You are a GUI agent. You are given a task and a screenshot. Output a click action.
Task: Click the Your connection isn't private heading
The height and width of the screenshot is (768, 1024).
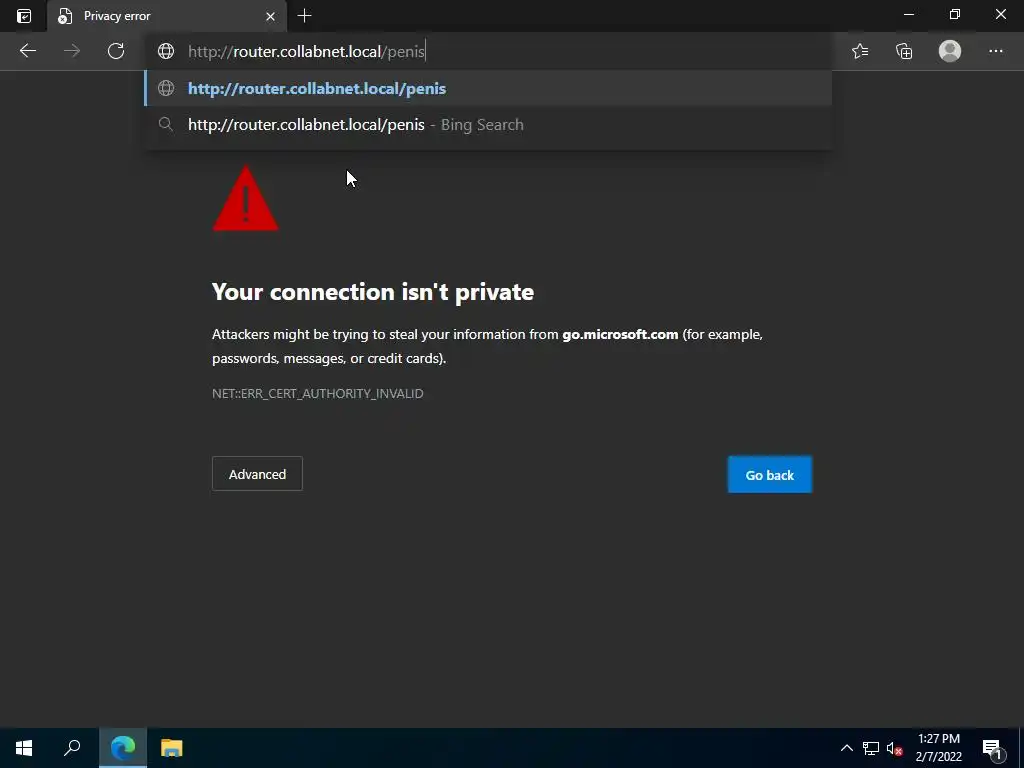[x=373, y=291]
